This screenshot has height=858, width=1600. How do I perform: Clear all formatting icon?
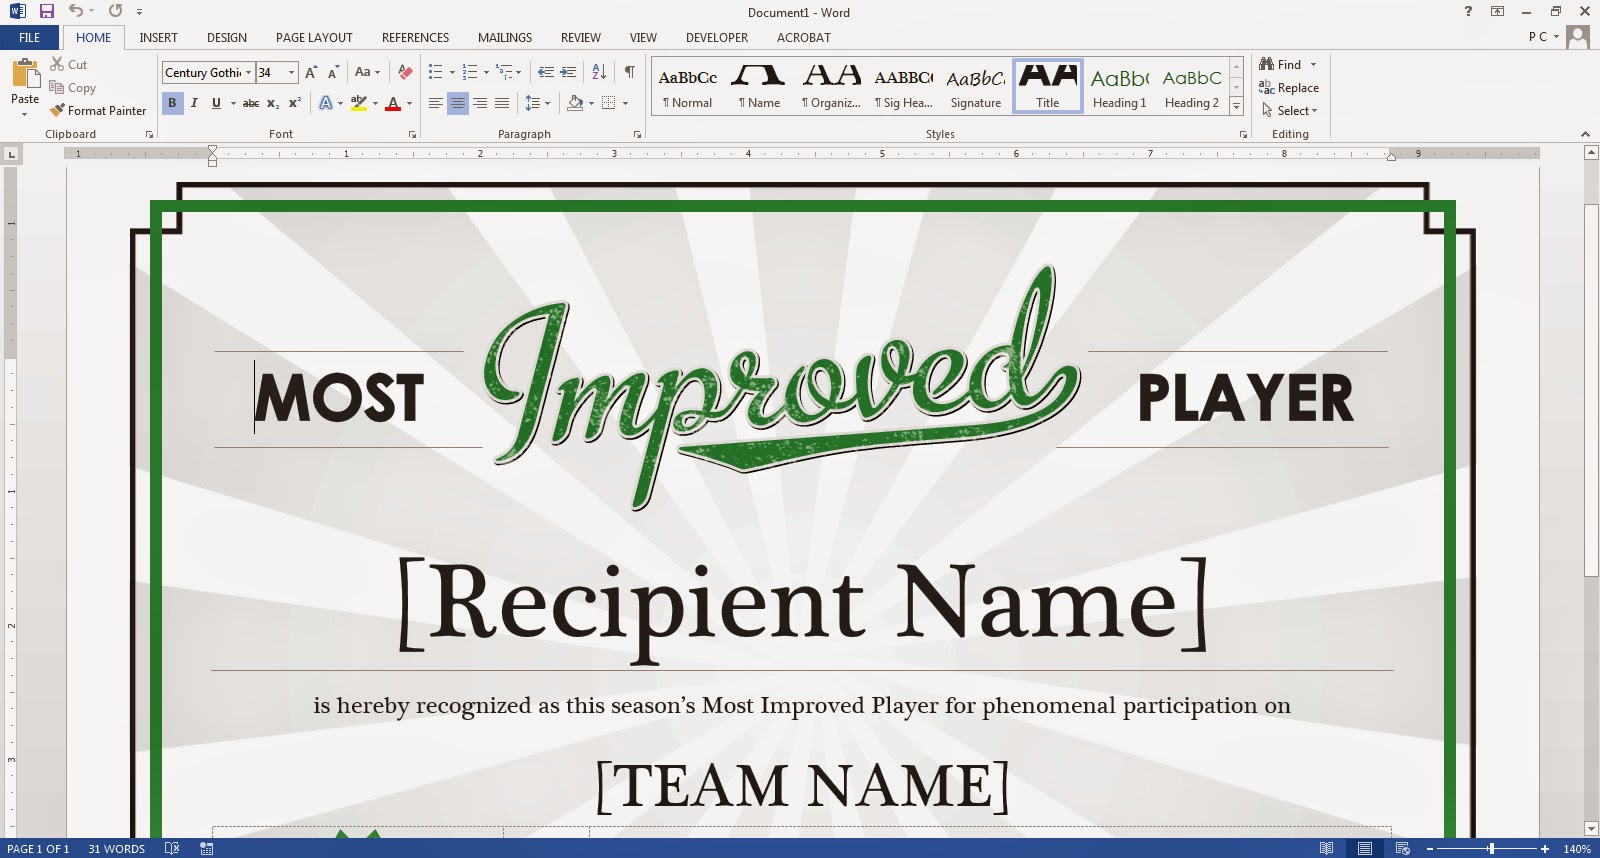tap(405, 72)
